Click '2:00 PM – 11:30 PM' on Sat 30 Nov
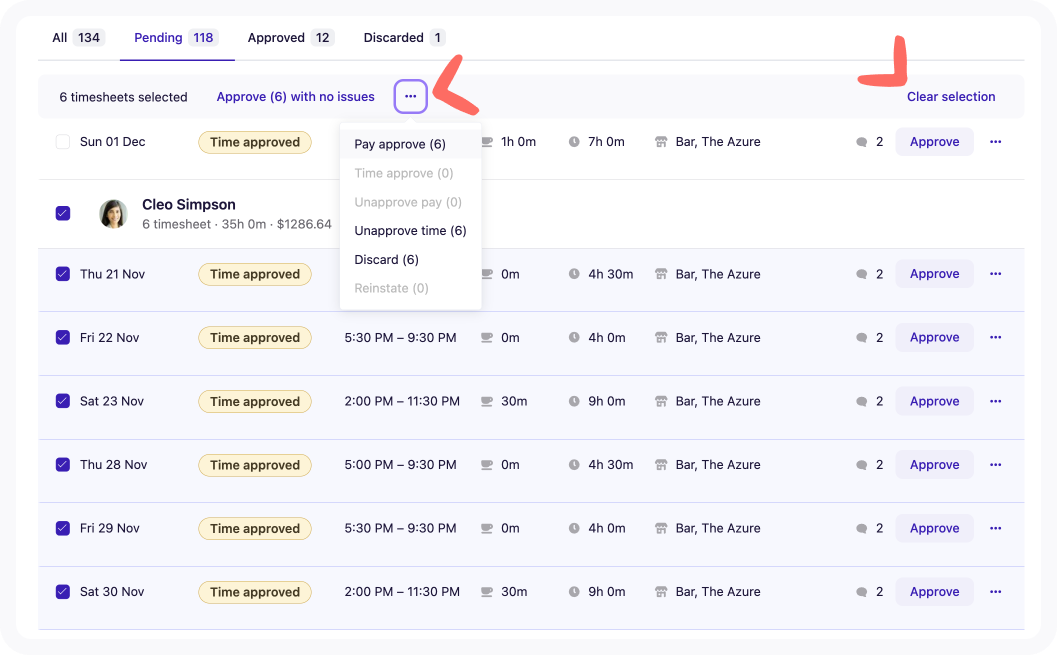1057x655 pixels. click(x=402, y=592)
